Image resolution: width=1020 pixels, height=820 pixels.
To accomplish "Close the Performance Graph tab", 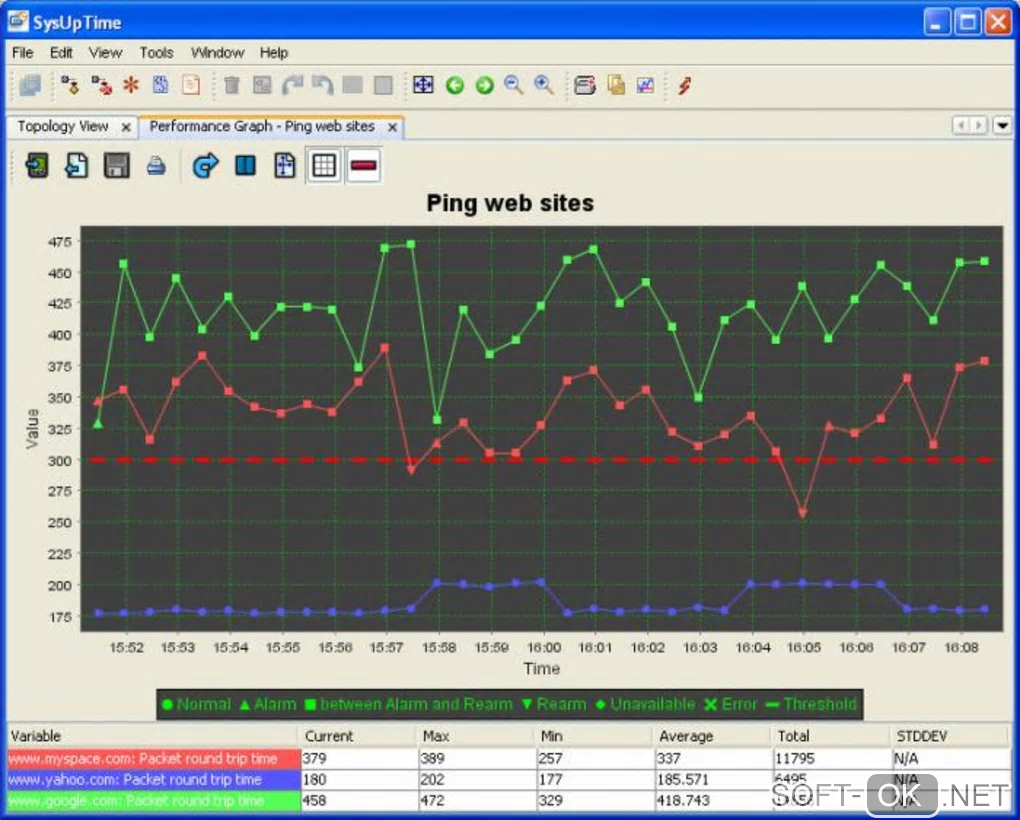I will click(x=392, y=127).
